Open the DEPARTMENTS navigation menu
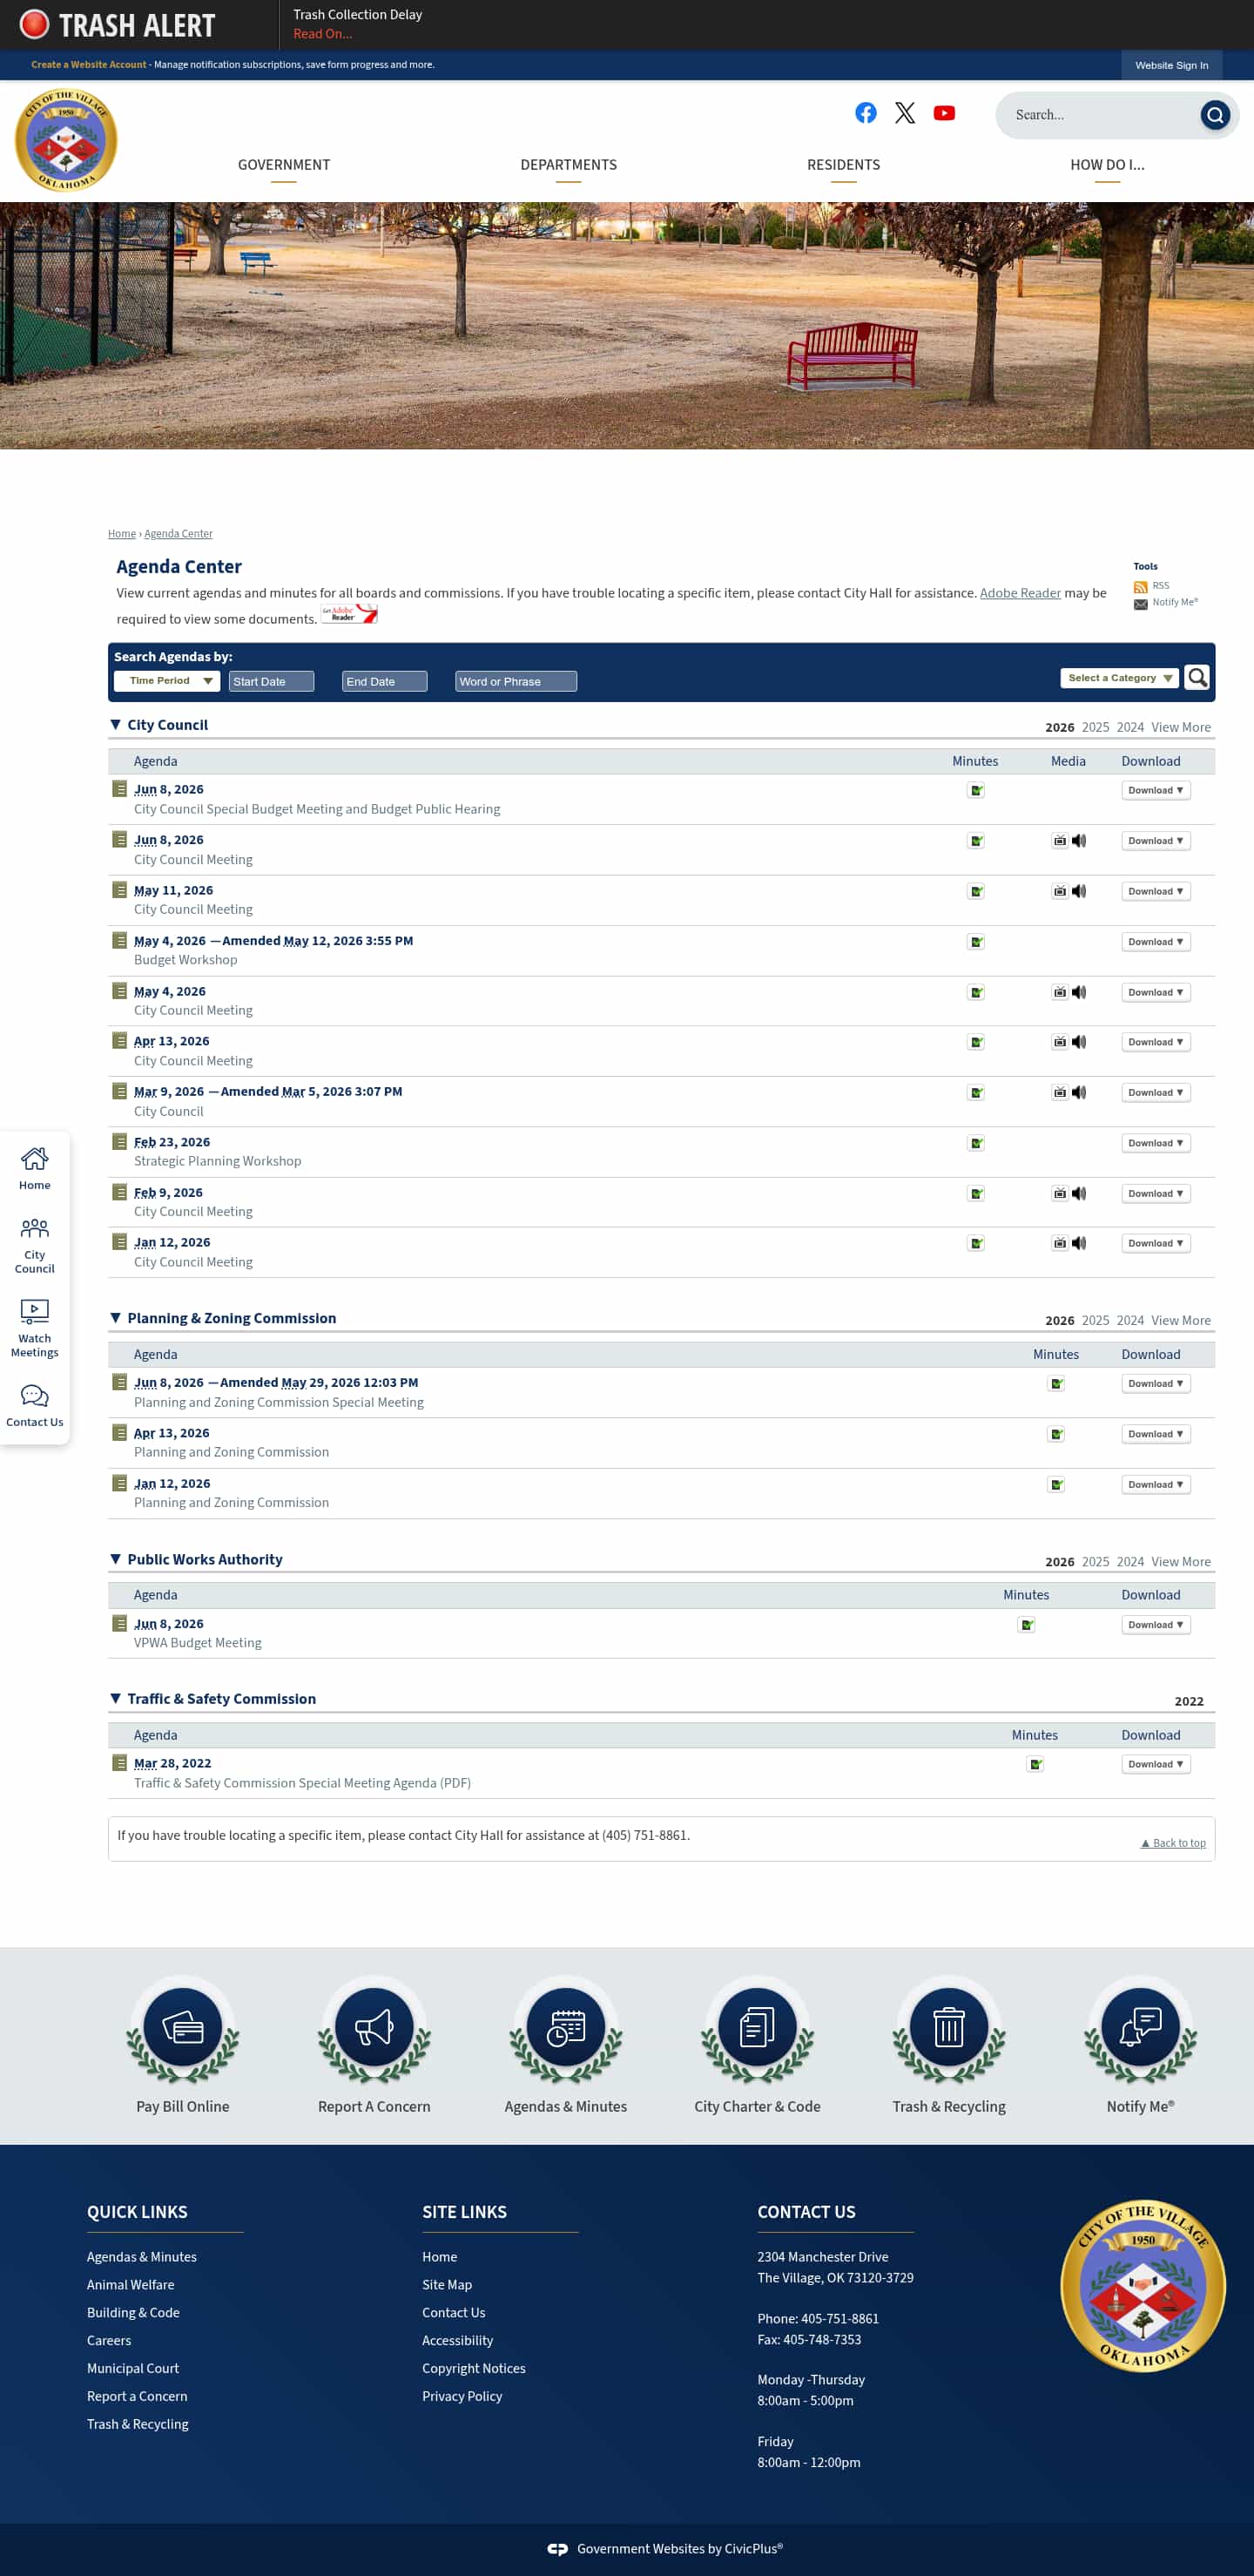This screenshot has height=2576, width=1254. point(568,165)
